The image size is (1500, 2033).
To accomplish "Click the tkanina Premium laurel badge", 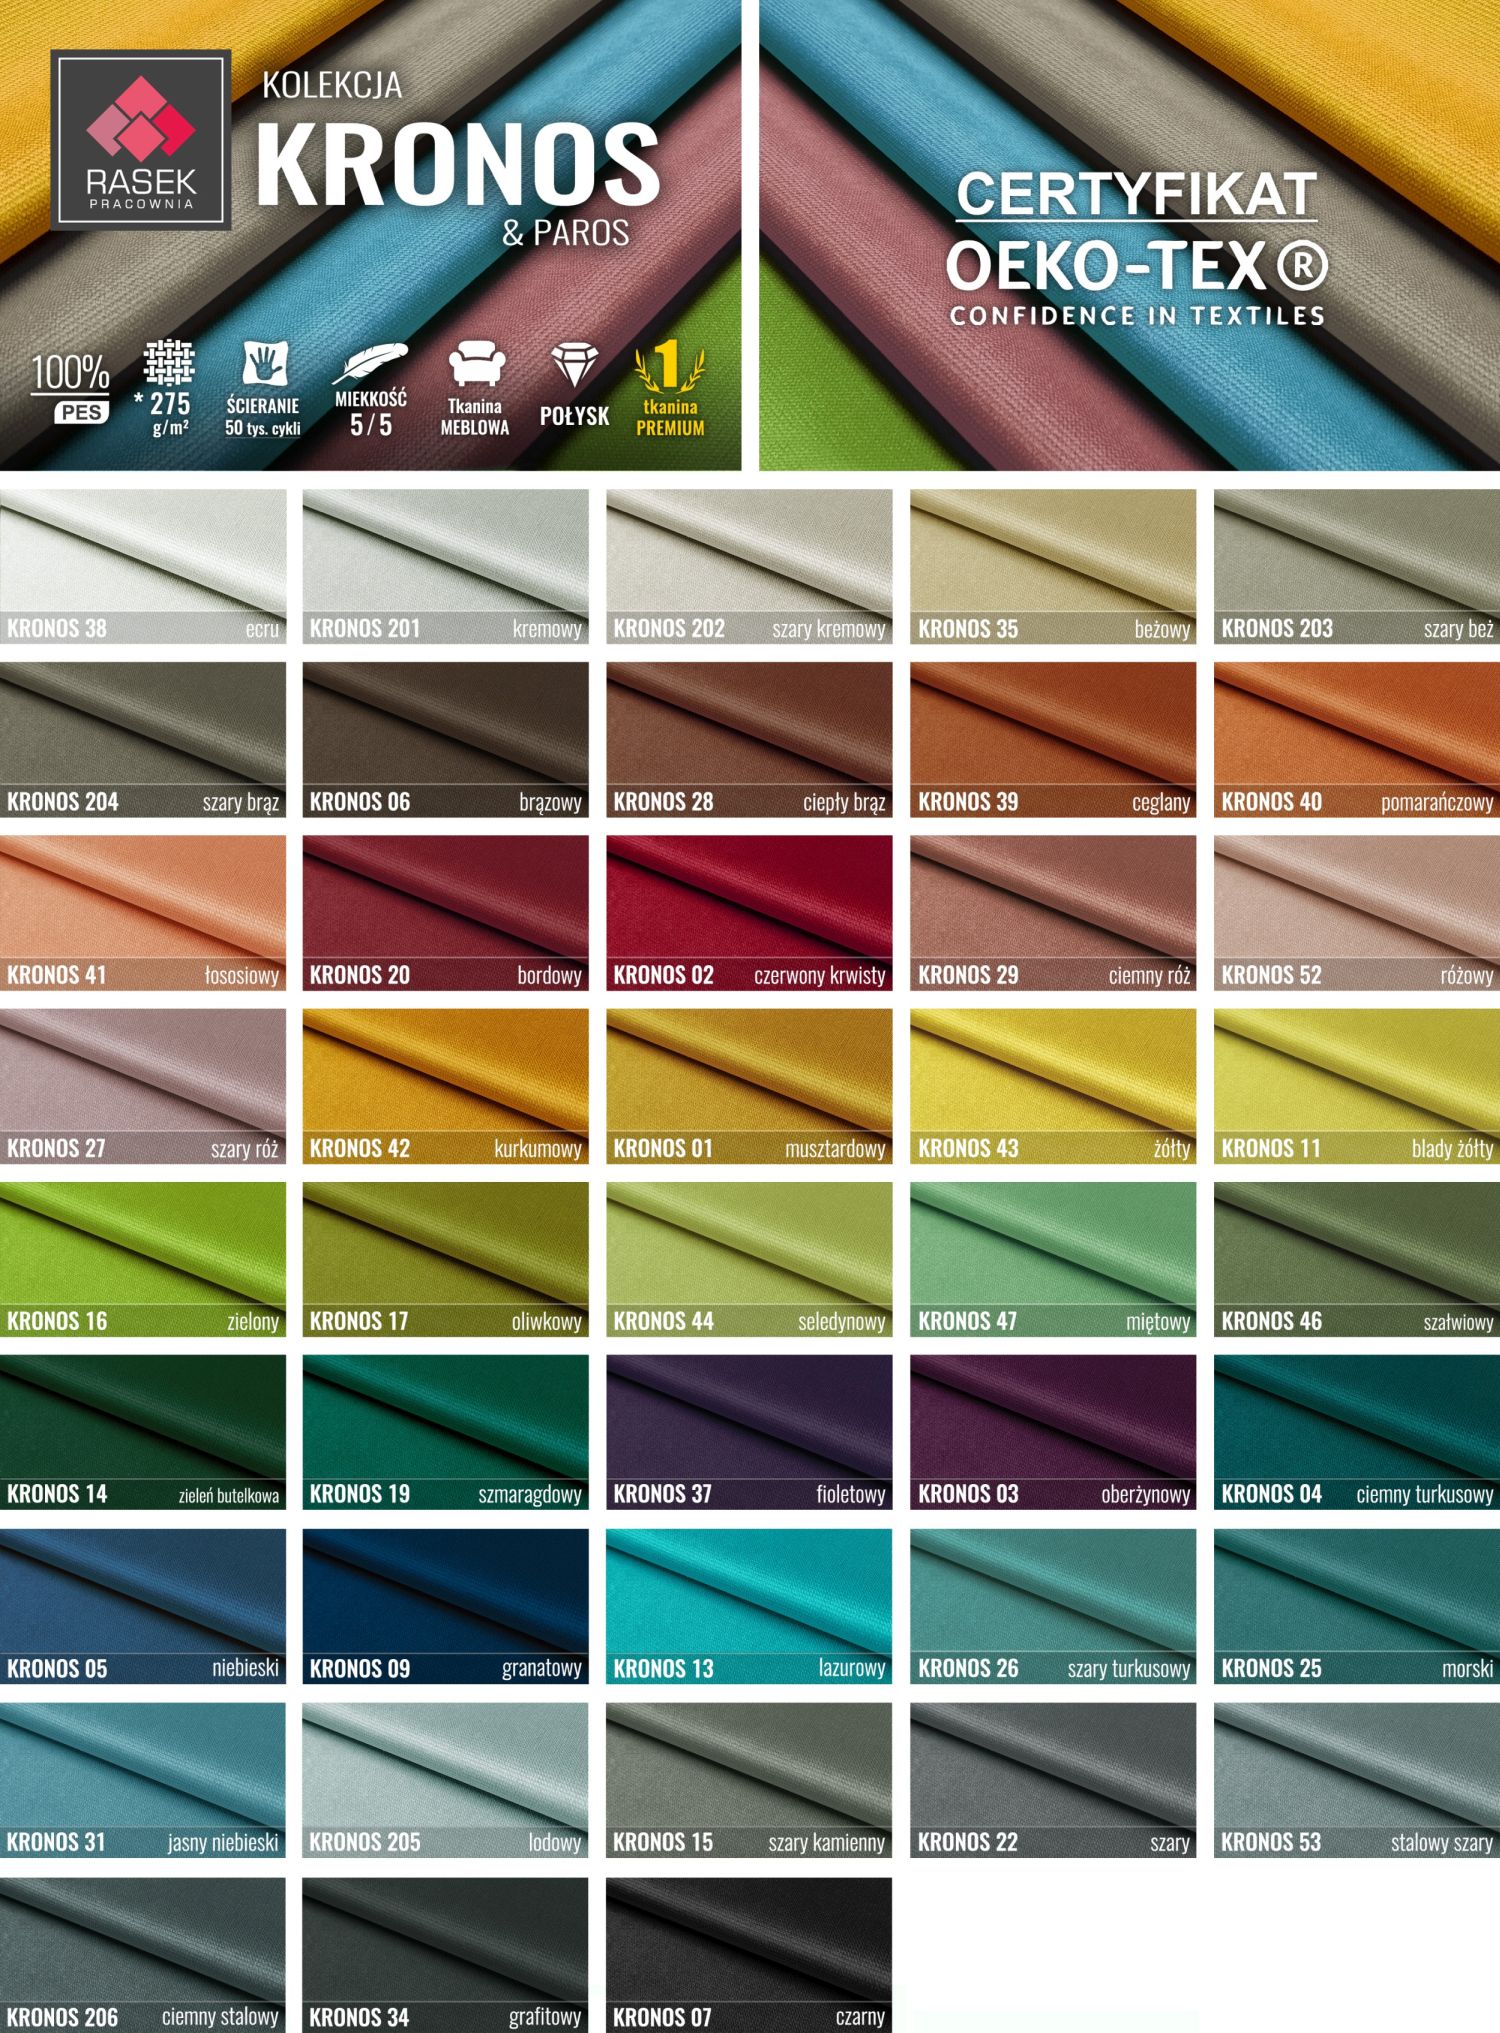I will click(x=670, y=389).
